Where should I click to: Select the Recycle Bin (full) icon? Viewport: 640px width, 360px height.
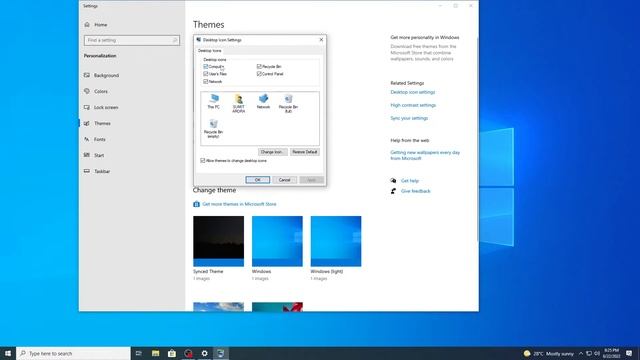pos(288,103)
